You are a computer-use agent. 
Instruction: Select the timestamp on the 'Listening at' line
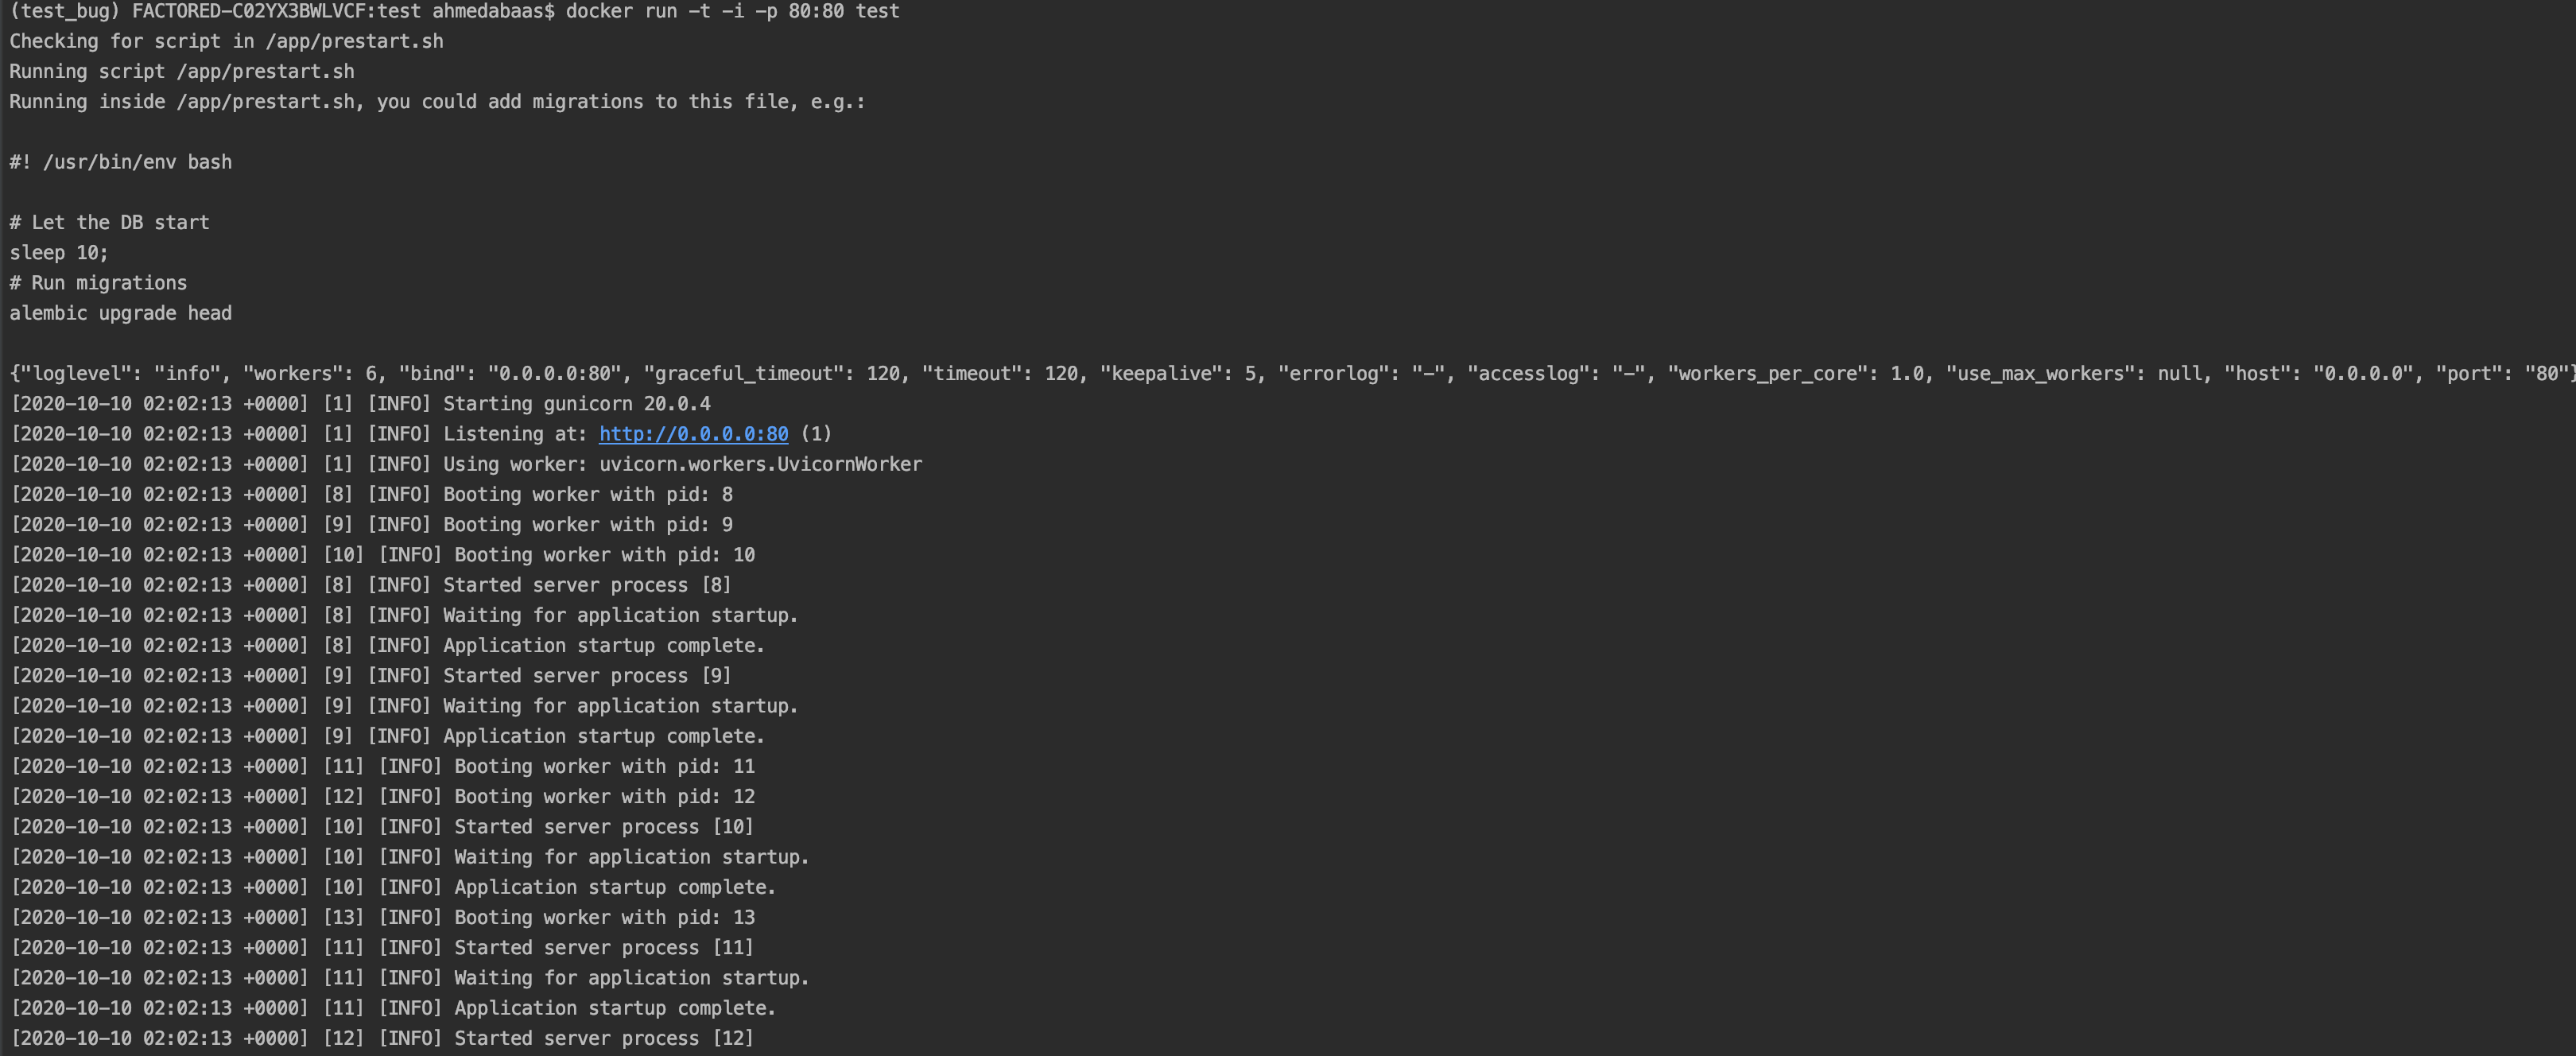point(160,433)
